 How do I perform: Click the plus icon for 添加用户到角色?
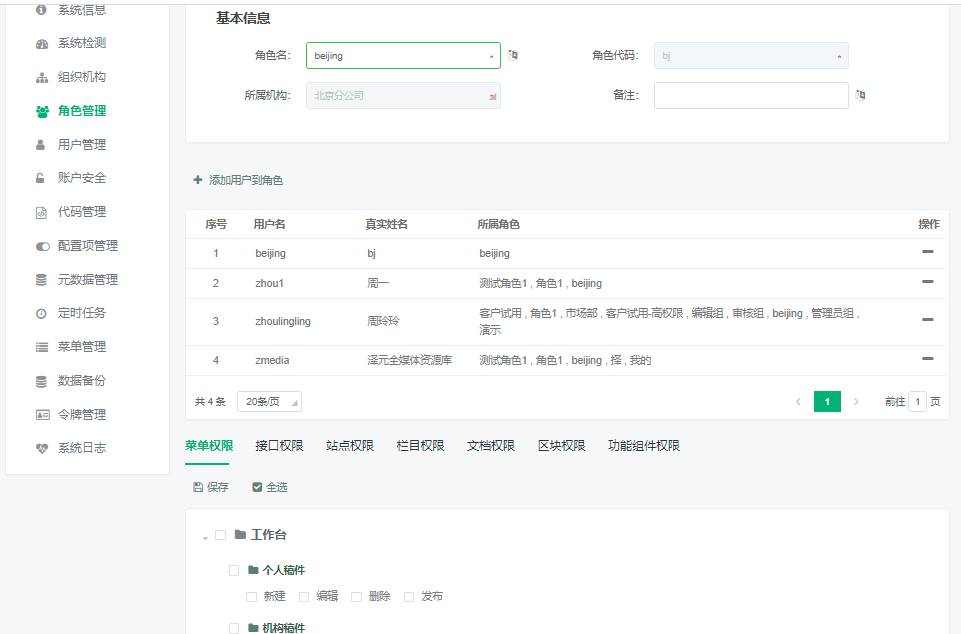(x=198, y=180)
